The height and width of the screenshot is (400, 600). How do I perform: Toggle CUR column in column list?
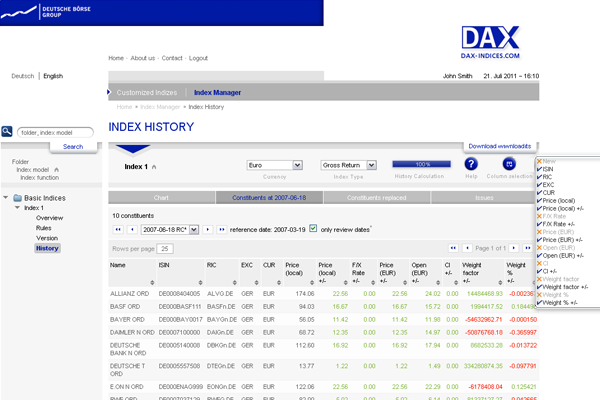[546, 193]
